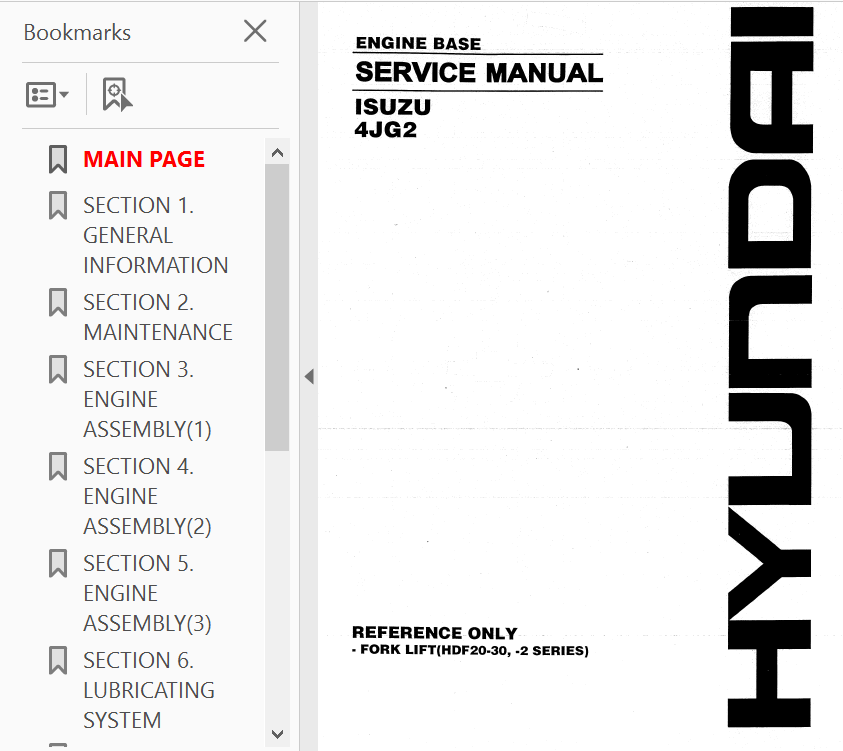Click bookmark icon beside Section 2
This screenshot has height=751, width=843.
[x=58, y=302]
